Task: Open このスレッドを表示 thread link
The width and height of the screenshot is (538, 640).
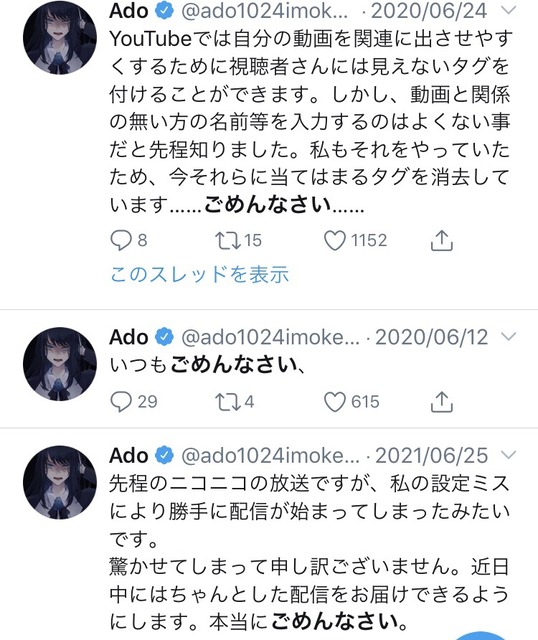Action: (200, 274)
